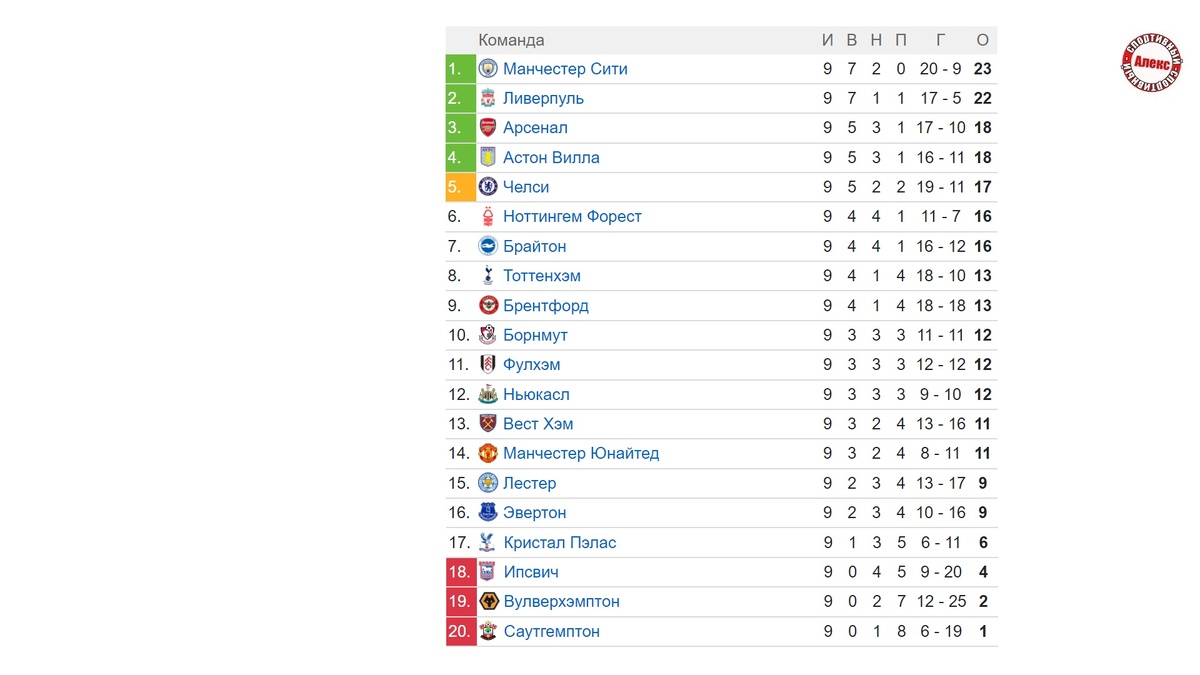Click the Arsenal cannon crest icon
The image size is (1200, 675).
tap(488, 128)
